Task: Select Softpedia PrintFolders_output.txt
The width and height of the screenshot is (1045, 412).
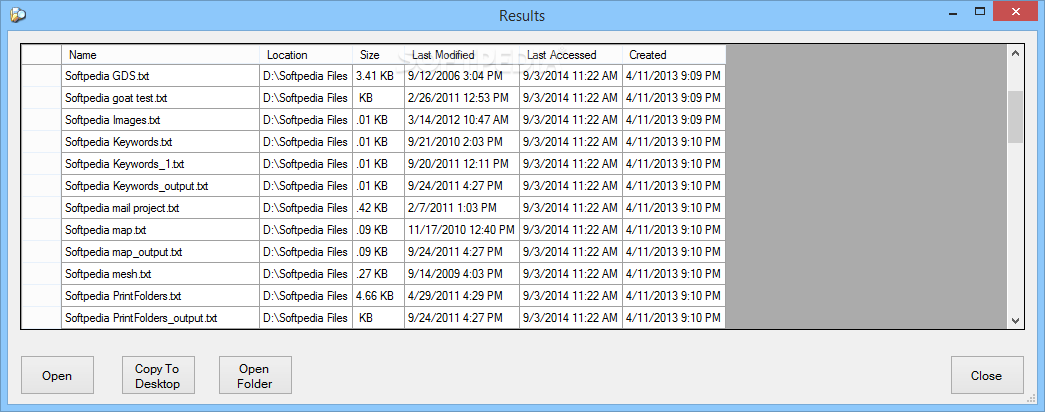Action: click(x=161, y=318)
